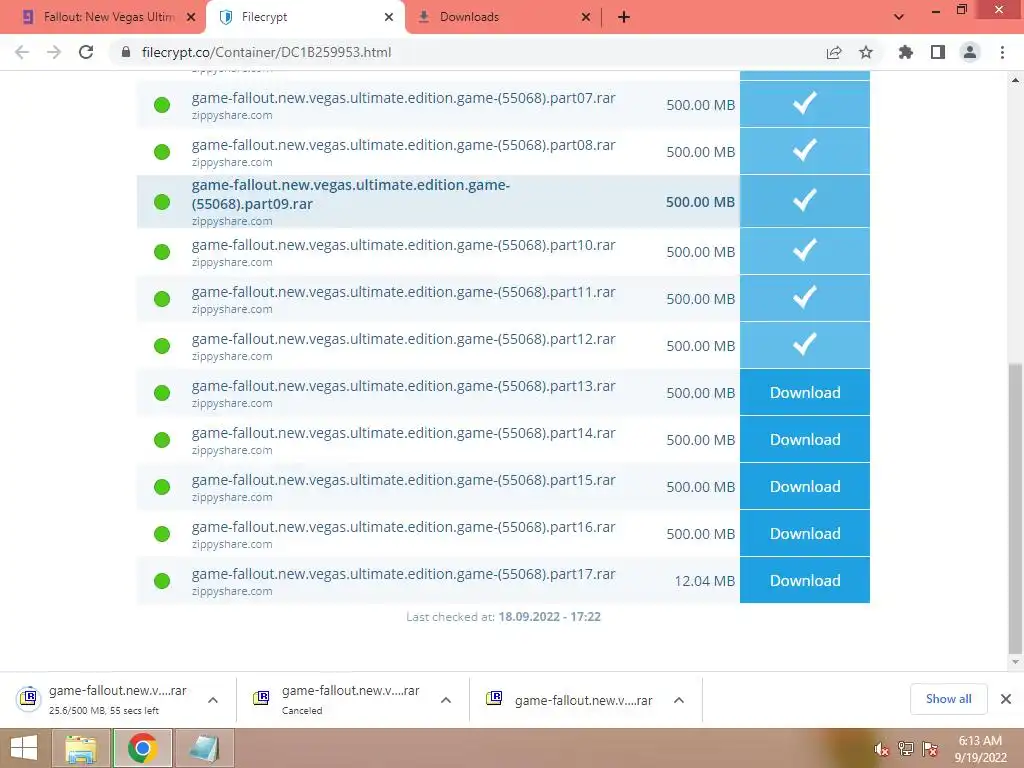The width and height of the screenshot is (1024, 768).
Task: Click the network tray icon
Action: tap(906, 749)
